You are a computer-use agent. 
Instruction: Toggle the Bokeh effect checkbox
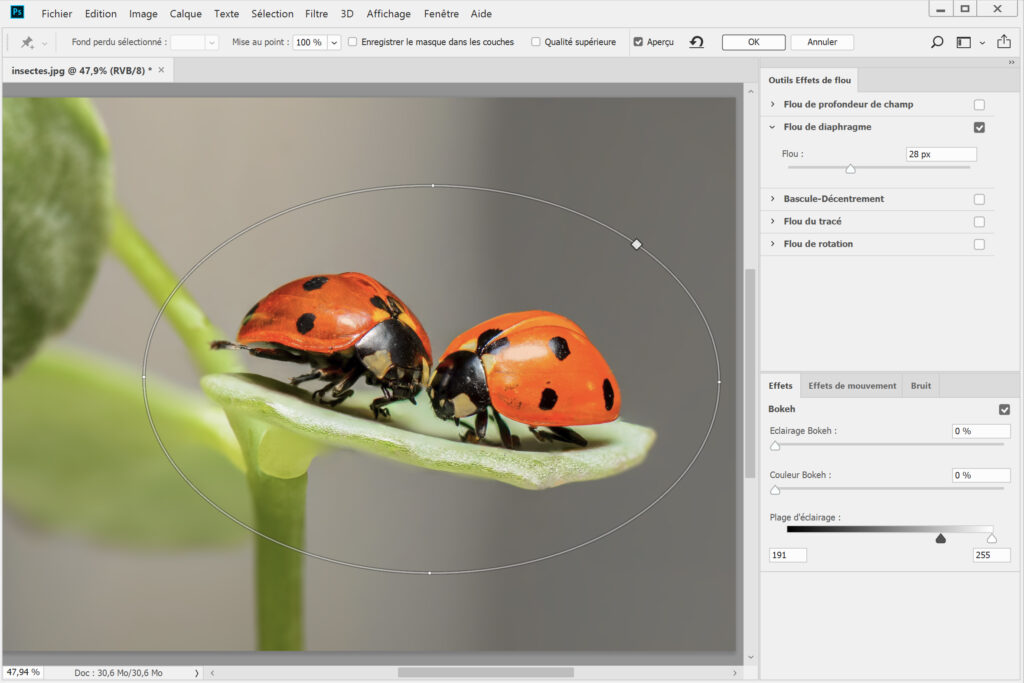[x=1004, y=409]
